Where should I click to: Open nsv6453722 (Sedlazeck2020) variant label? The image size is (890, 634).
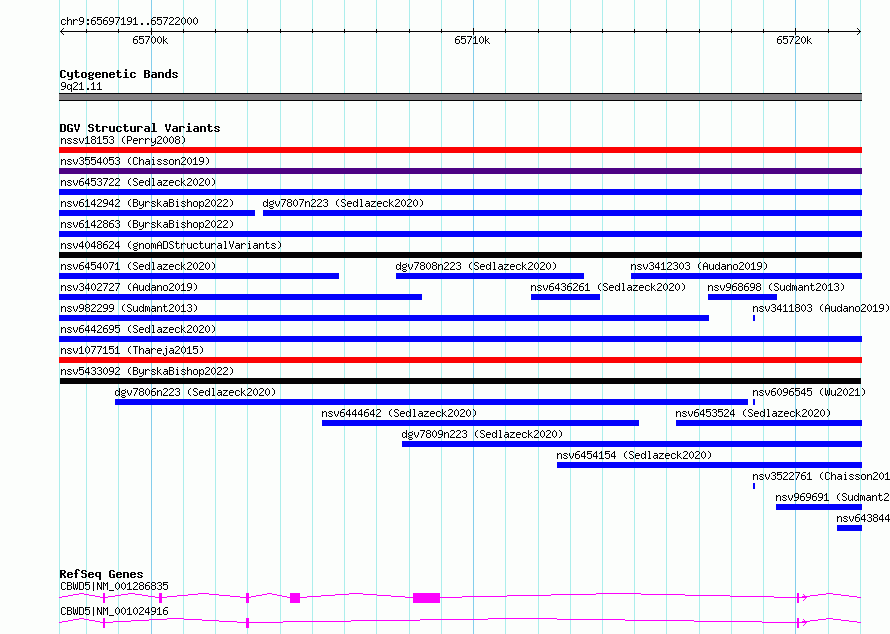[x=138, y=182]
